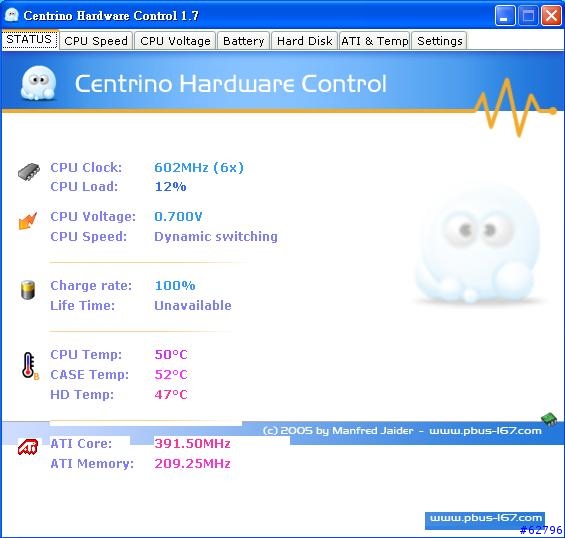Screen dimensions: 565x538
Task: Click the Charge rate label
Action: pos(91,286)
